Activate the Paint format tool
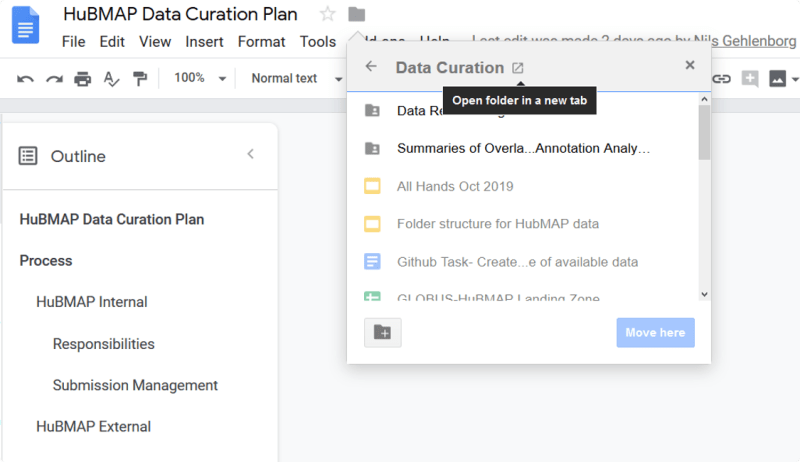800x462 pixels. coord(140,78)
